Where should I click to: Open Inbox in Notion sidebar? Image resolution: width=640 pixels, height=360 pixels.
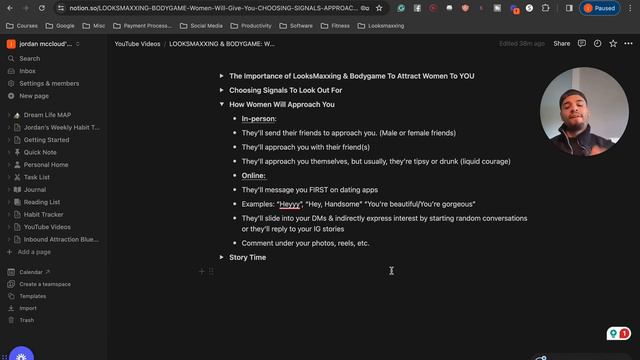(27, 71)
